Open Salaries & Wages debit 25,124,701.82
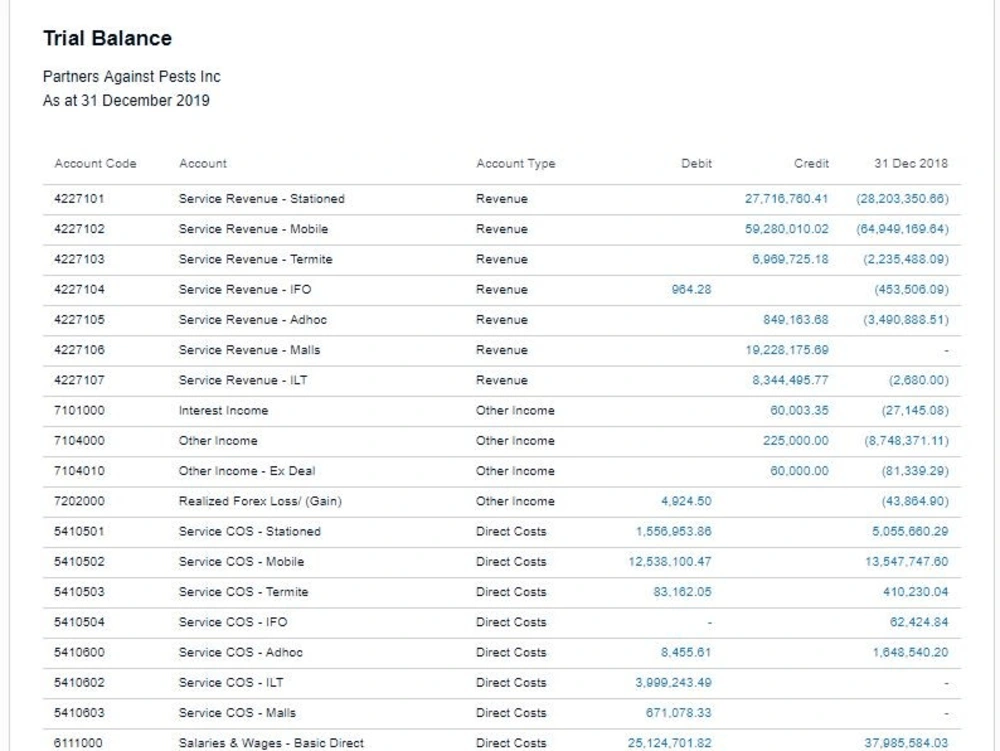1000x751 pixels. 670,743
